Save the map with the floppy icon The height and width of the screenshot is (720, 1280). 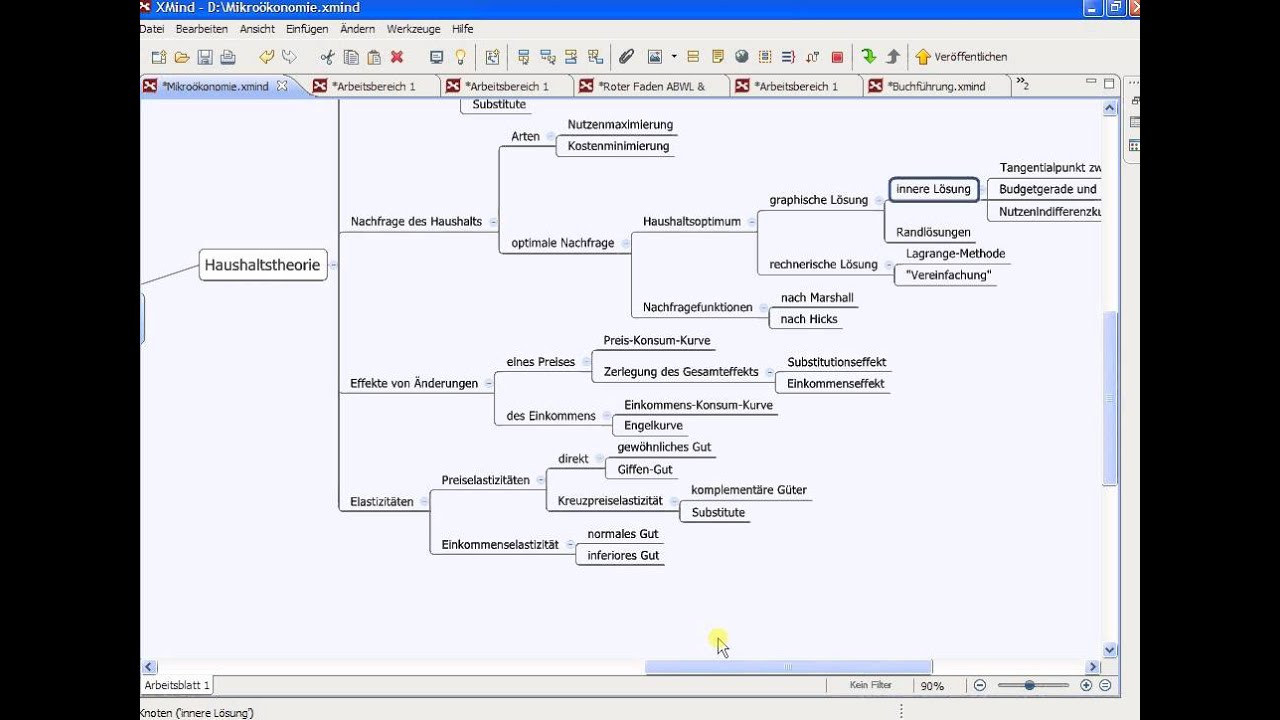coord(205,57)
